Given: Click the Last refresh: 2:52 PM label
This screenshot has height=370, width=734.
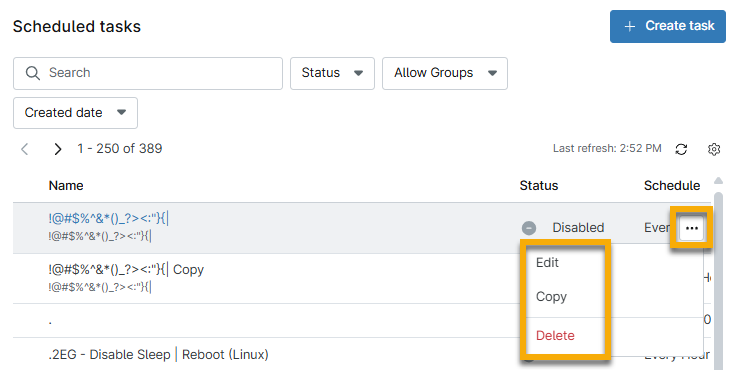Looking at the screenshot, I should (x=607, y=148).
